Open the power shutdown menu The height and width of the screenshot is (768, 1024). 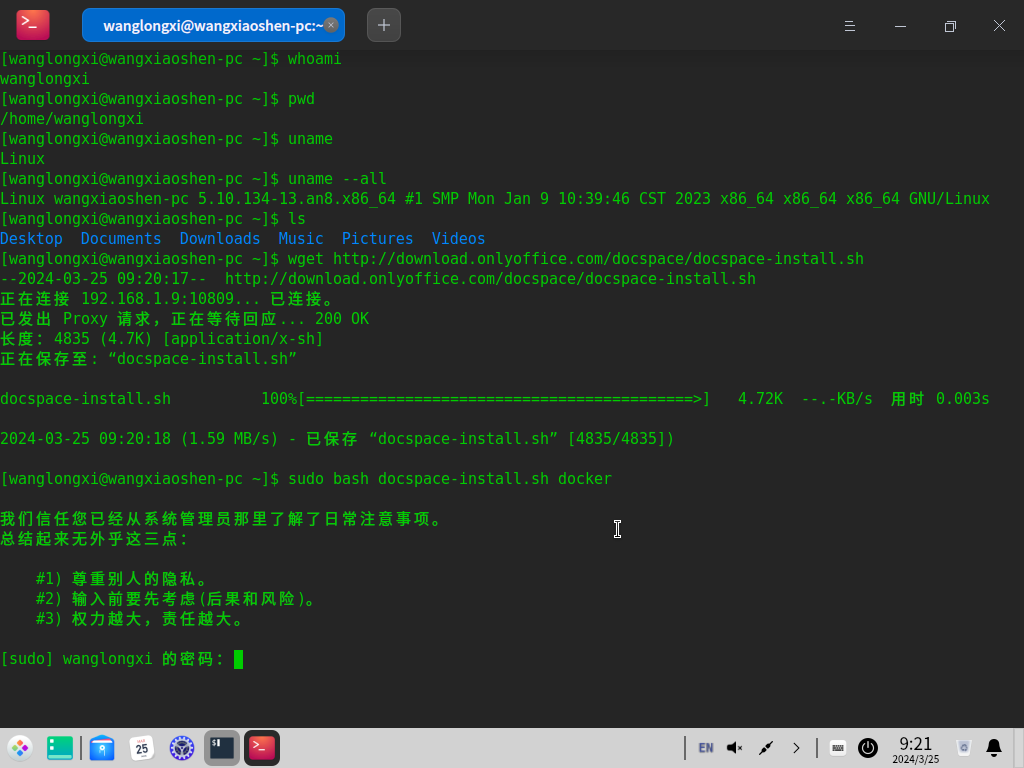868,747
